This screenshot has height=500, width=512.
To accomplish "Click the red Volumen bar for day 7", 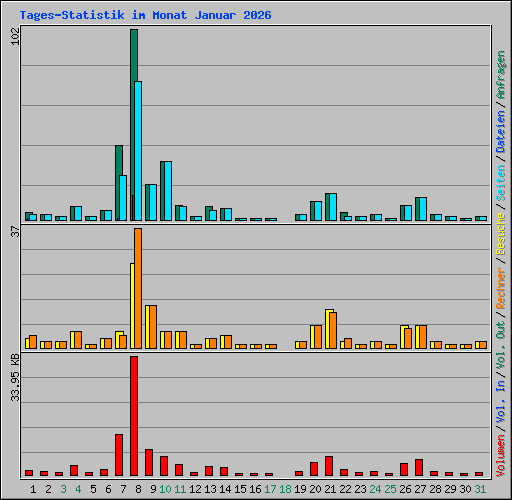I will pos(119,455).
